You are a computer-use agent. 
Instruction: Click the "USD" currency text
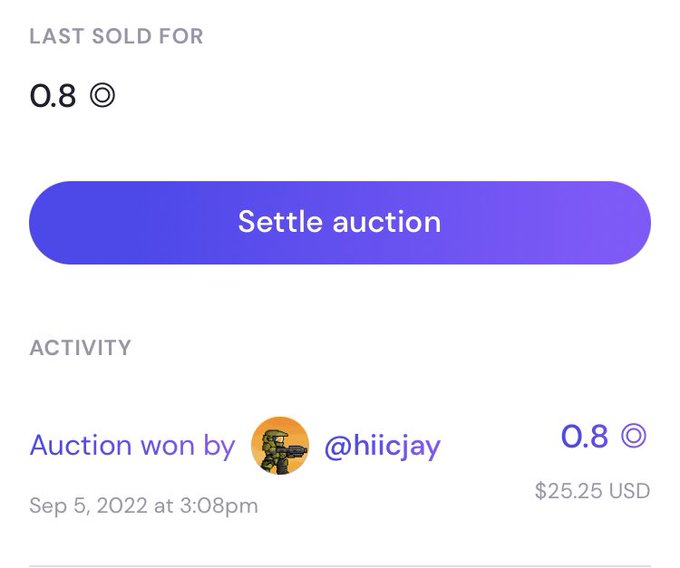(x=630, y=491)
